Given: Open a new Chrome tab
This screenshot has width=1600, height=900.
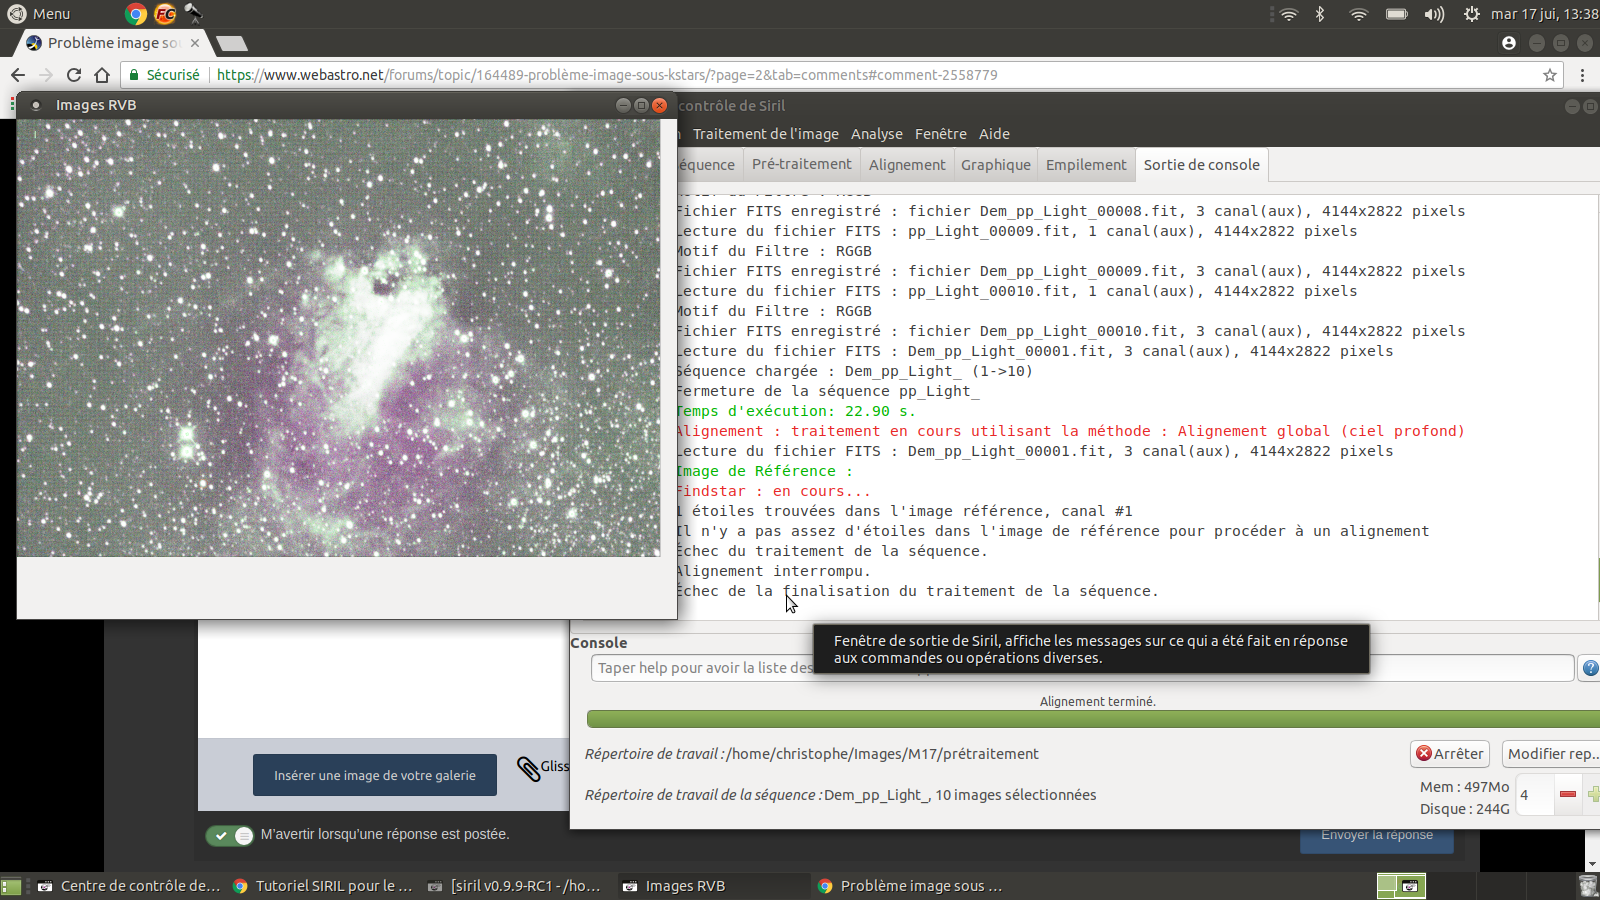Looking at the screenshot, I should (232, 43).
